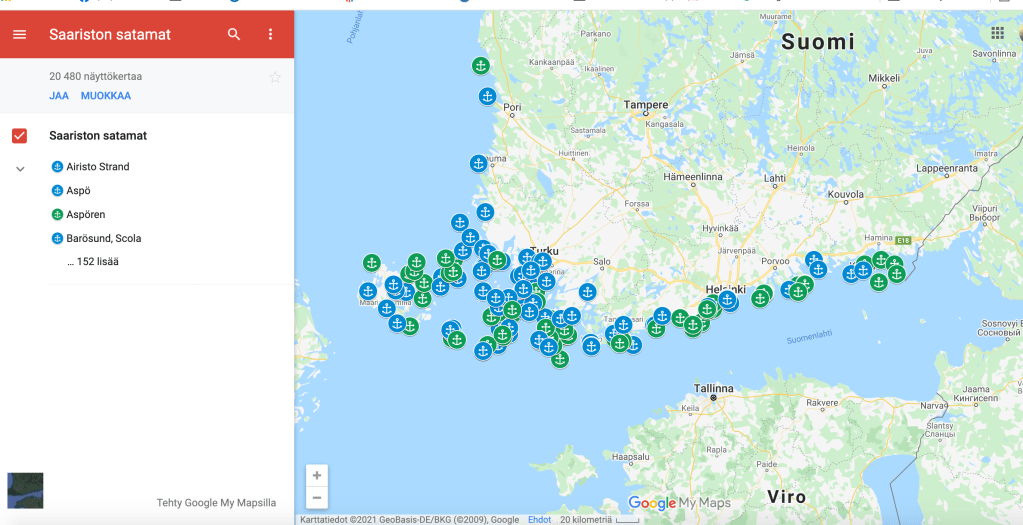Image resolution: width=1023 pixels, height=525 pixels.
Task: Uncheck the Saariston satamat layer checkbox
Action: click(x=19, y=136)
